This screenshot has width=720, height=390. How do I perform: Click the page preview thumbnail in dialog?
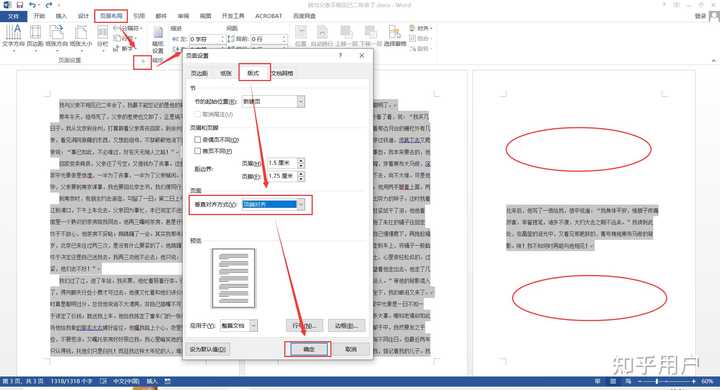233,278
